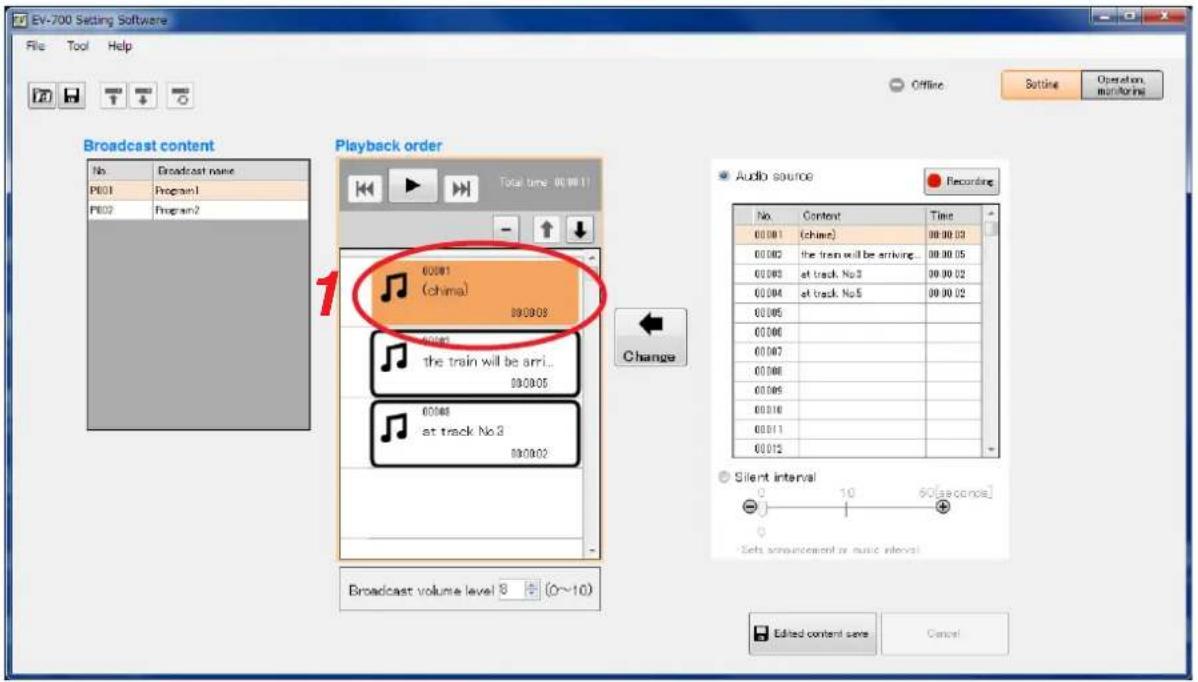Screen dimensions: 1198x682
Task: Click playback order list scroll-down arrow
Action: tap(592, 550)
